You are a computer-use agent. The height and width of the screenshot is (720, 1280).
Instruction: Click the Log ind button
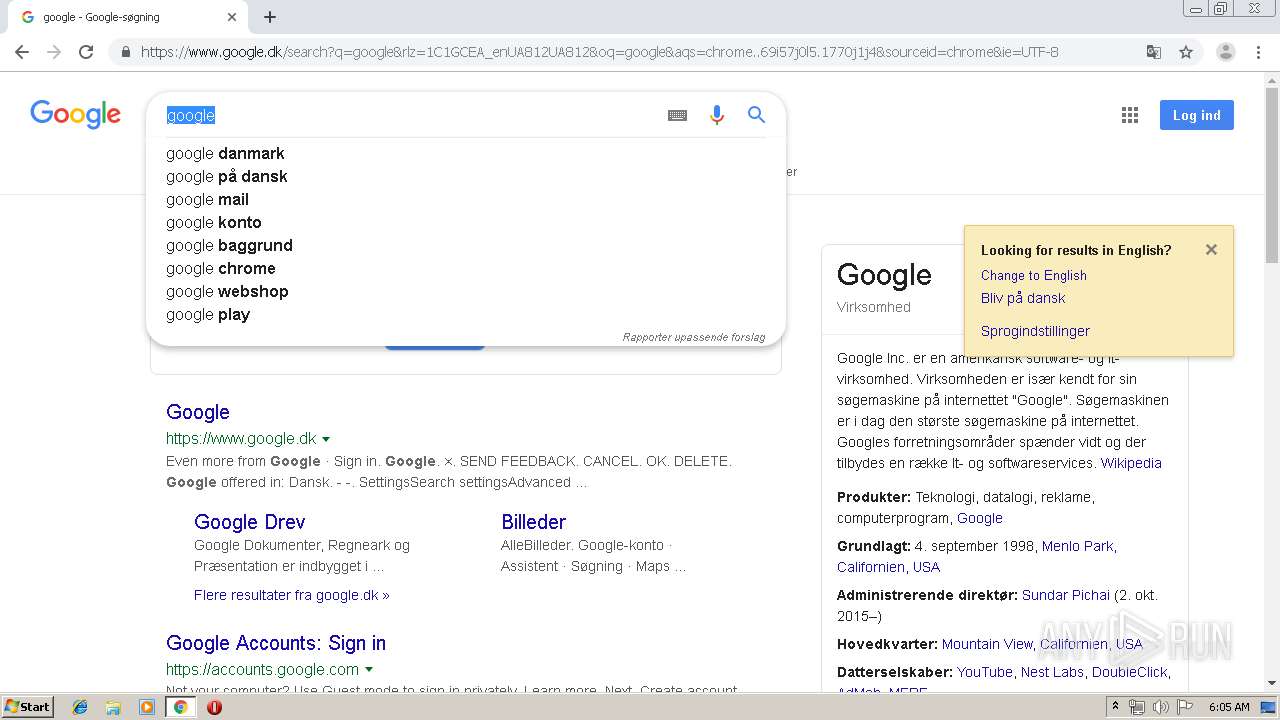click(1197, 115)
